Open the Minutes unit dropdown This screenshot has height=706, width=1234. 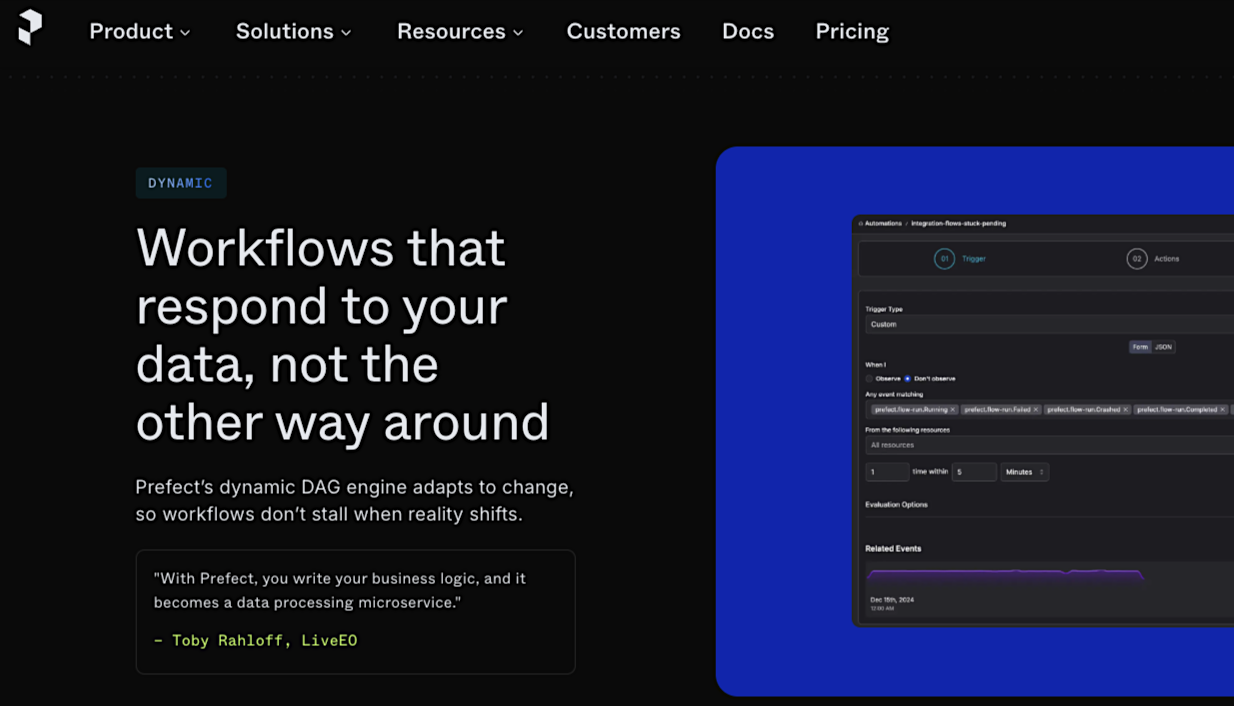1024,472
